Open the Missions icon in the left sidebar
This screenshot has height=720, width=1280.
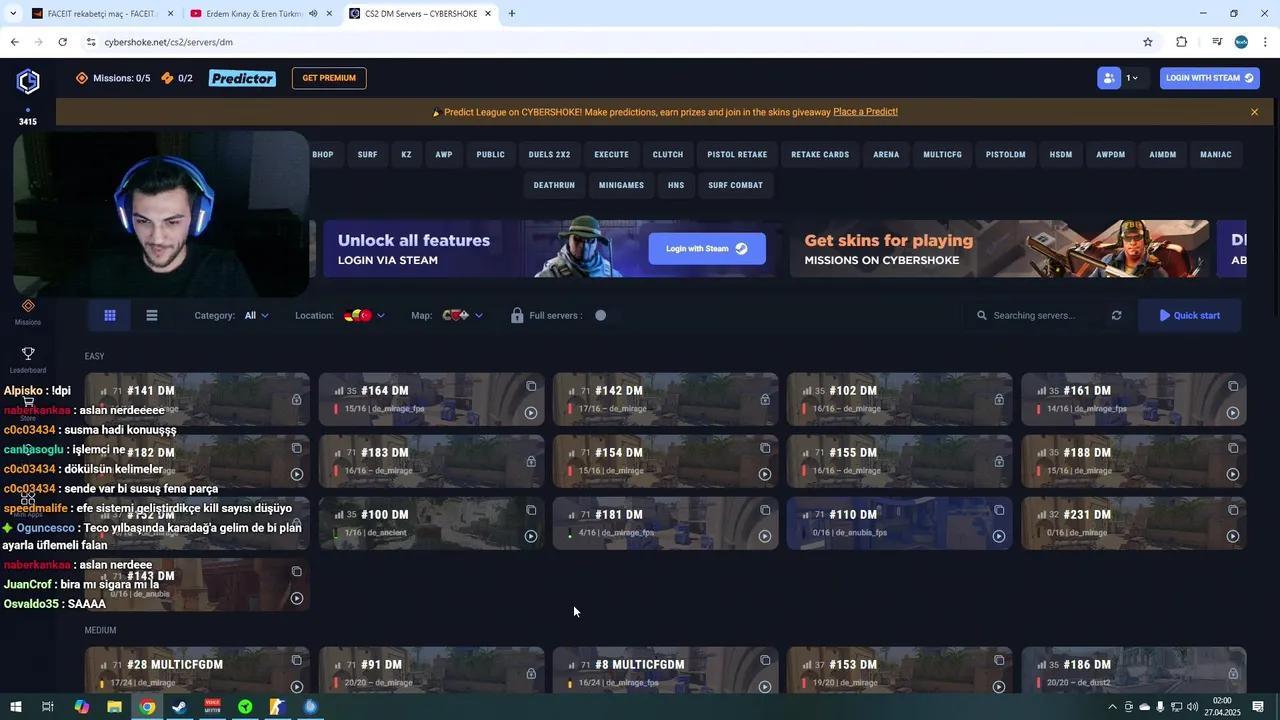(x=27, y=306)
